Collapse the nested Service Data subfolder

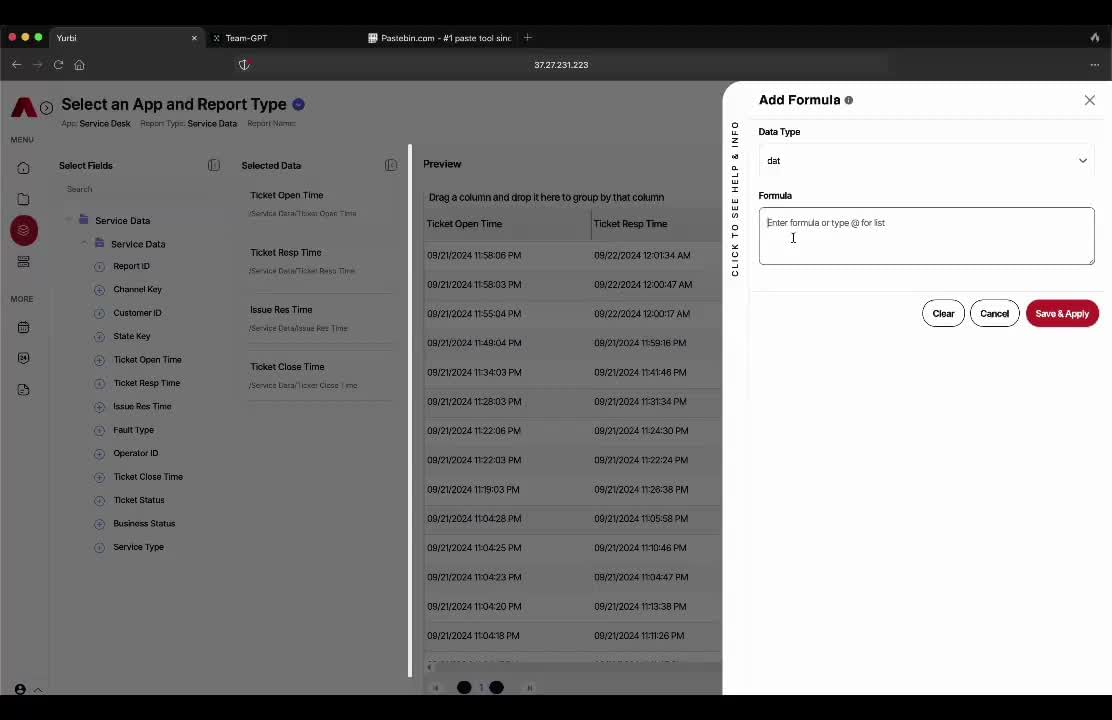click(84, 243)
